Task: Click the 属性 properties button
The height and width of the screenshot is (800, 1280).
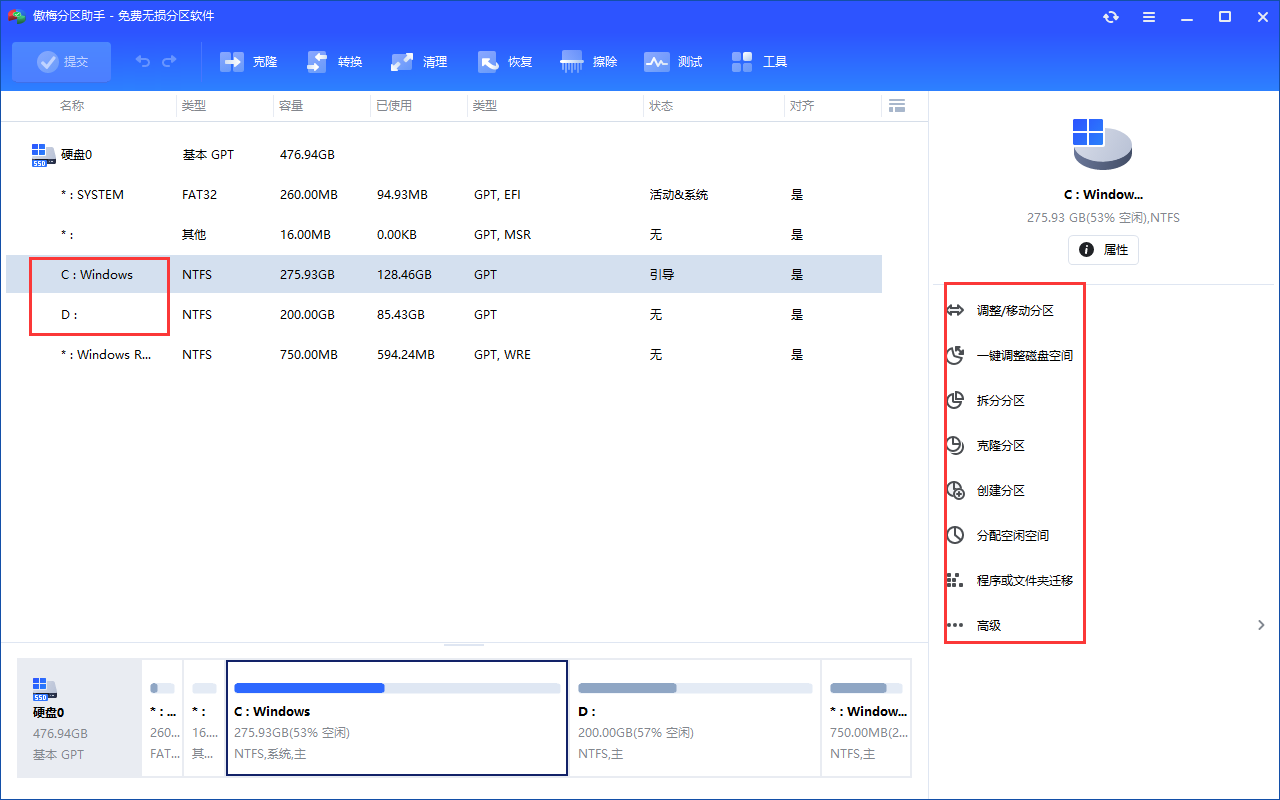Action: tap(1103, 250)
